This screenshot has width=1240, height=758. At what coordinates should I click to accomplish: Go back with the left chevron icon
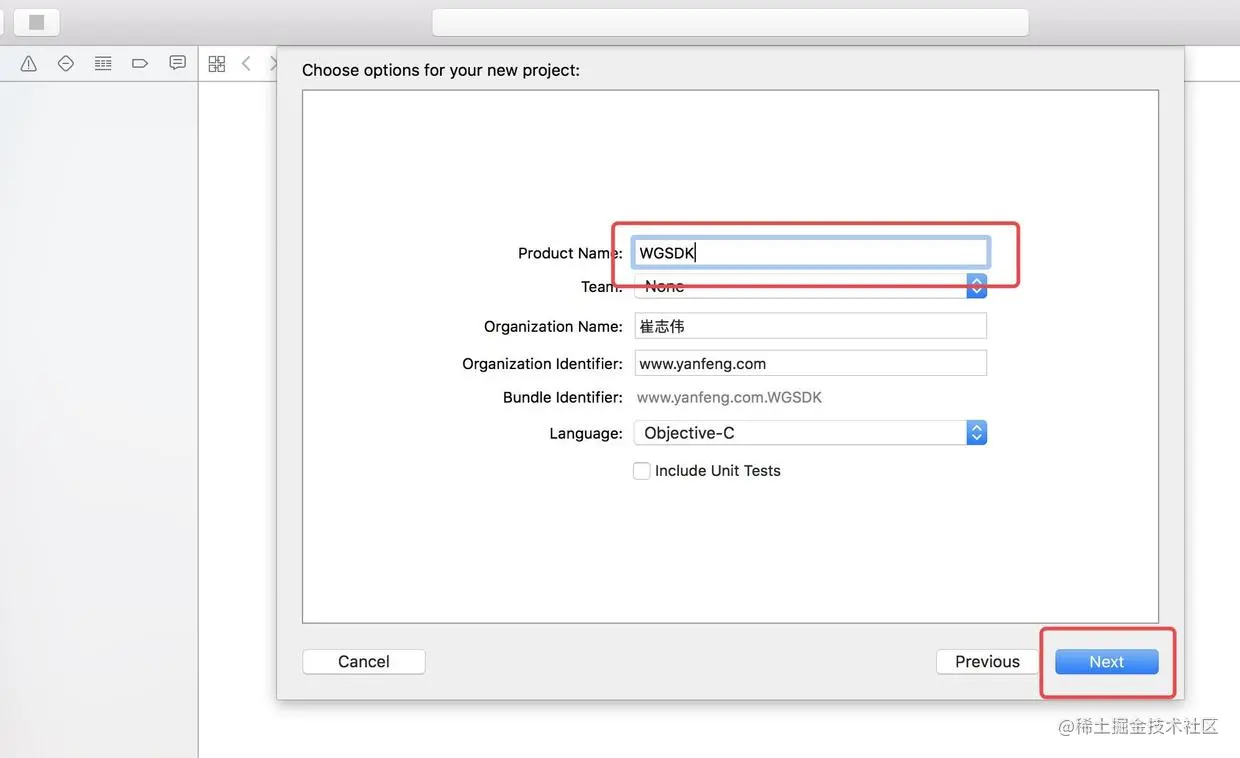[246, 64]
